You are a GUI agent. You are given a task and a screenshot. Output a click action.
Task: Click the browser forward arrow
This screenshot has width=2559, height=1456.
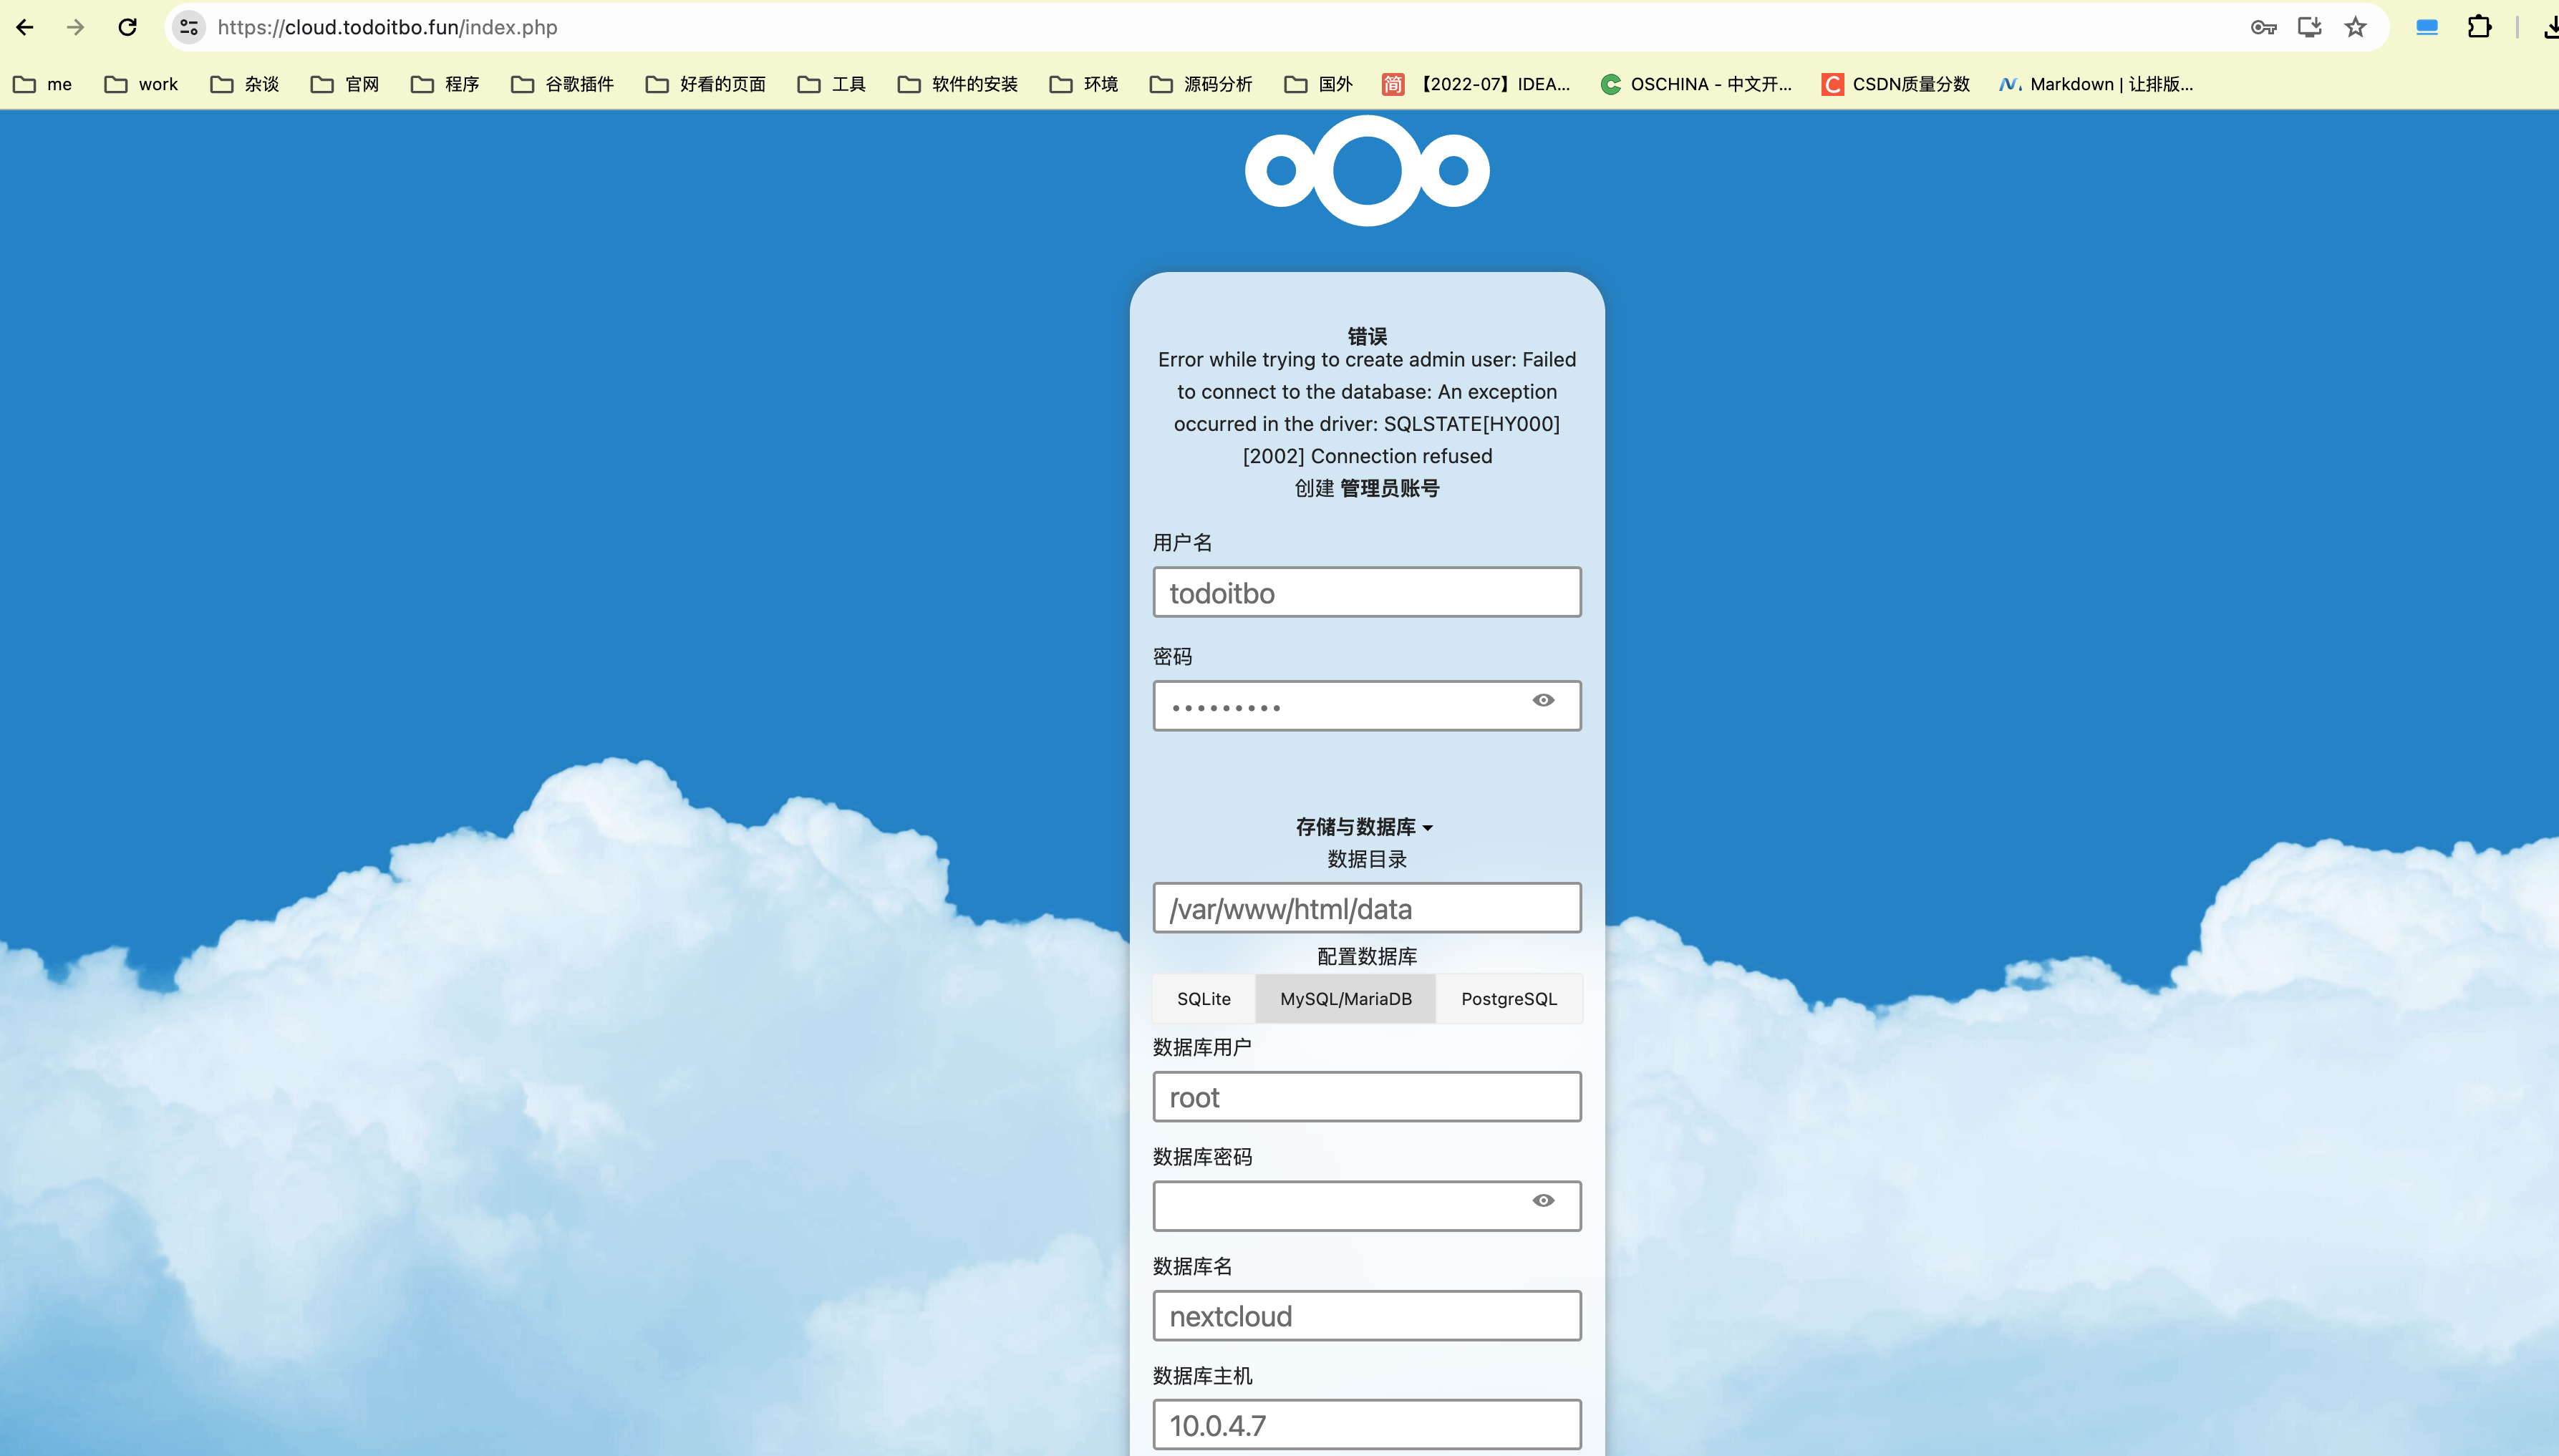pos(75,27)
